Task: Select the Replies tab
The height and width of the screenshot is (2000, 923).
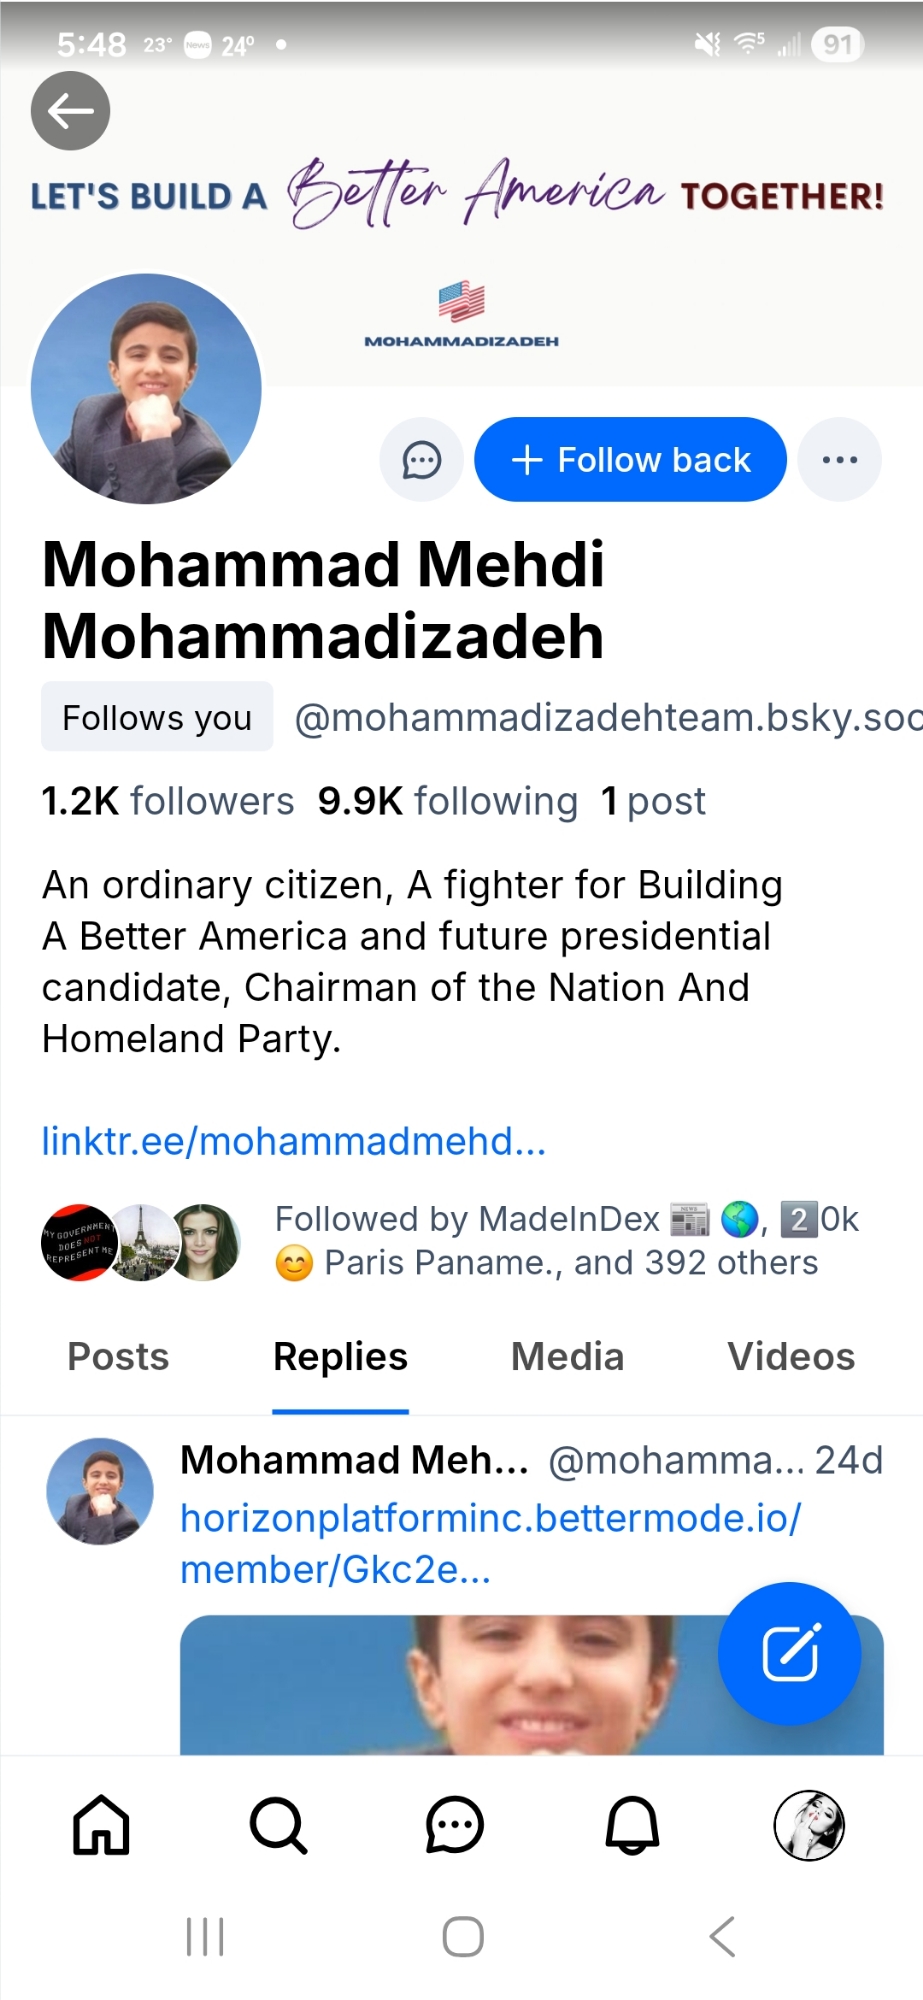Action: [x=340, y=1357]
